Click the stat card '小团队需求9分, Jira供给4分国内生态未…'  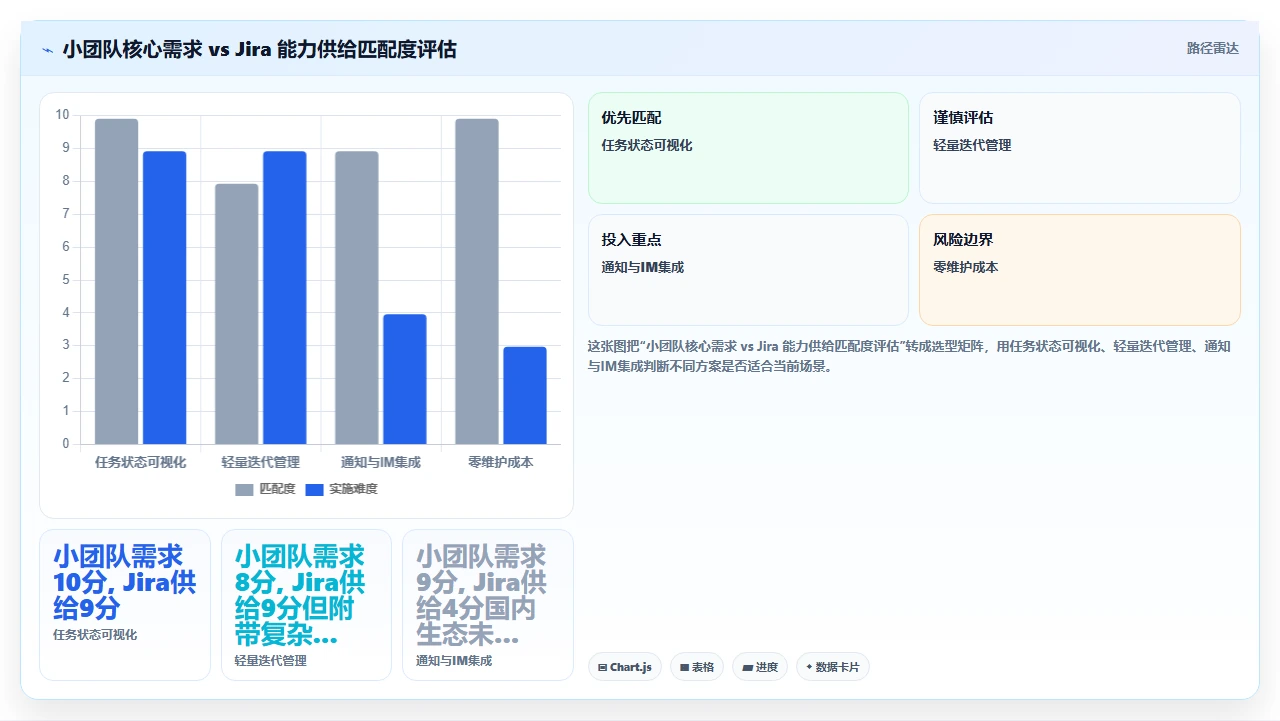click(488, 605)
